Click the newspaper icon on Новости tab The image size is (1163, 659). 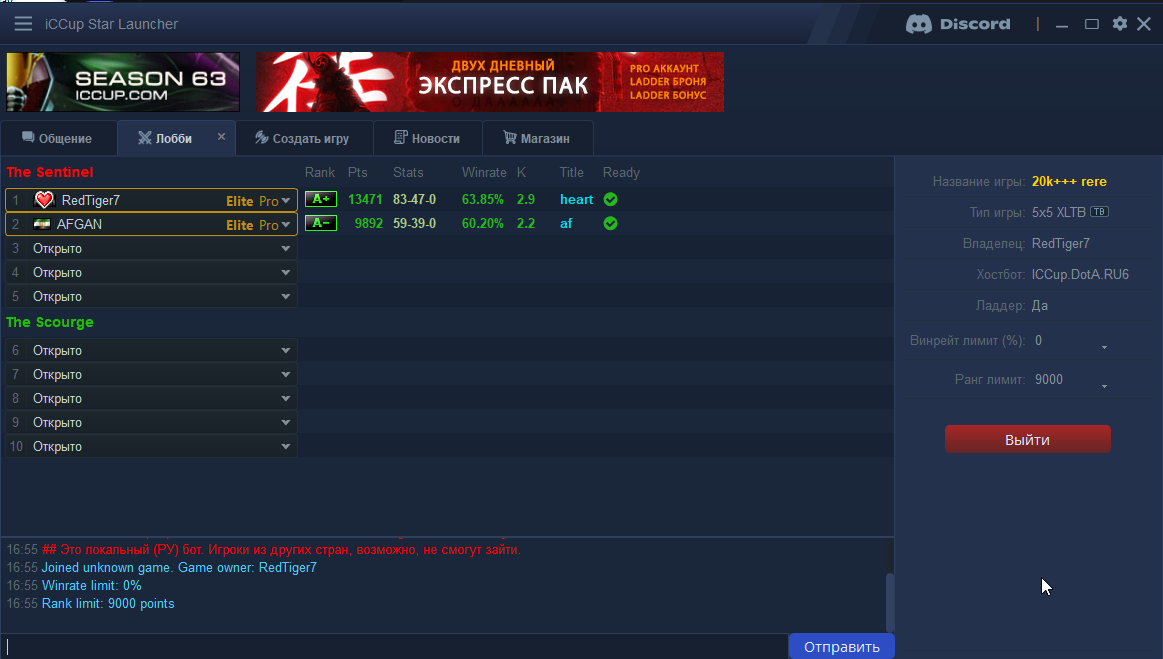coord(401,137)
